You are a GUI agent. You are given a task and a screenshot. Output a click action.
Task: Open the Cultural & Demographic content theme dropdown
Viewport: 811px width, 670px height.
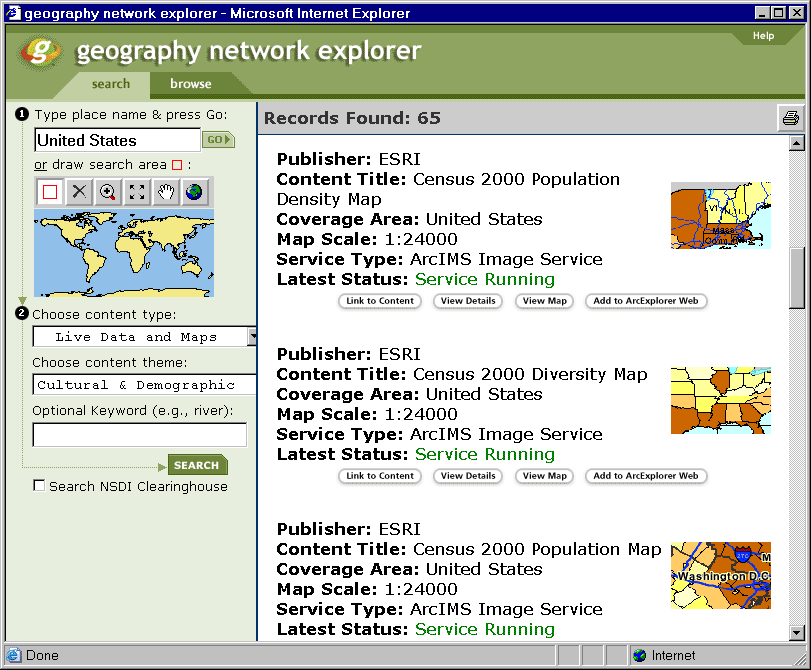point(139,384)
